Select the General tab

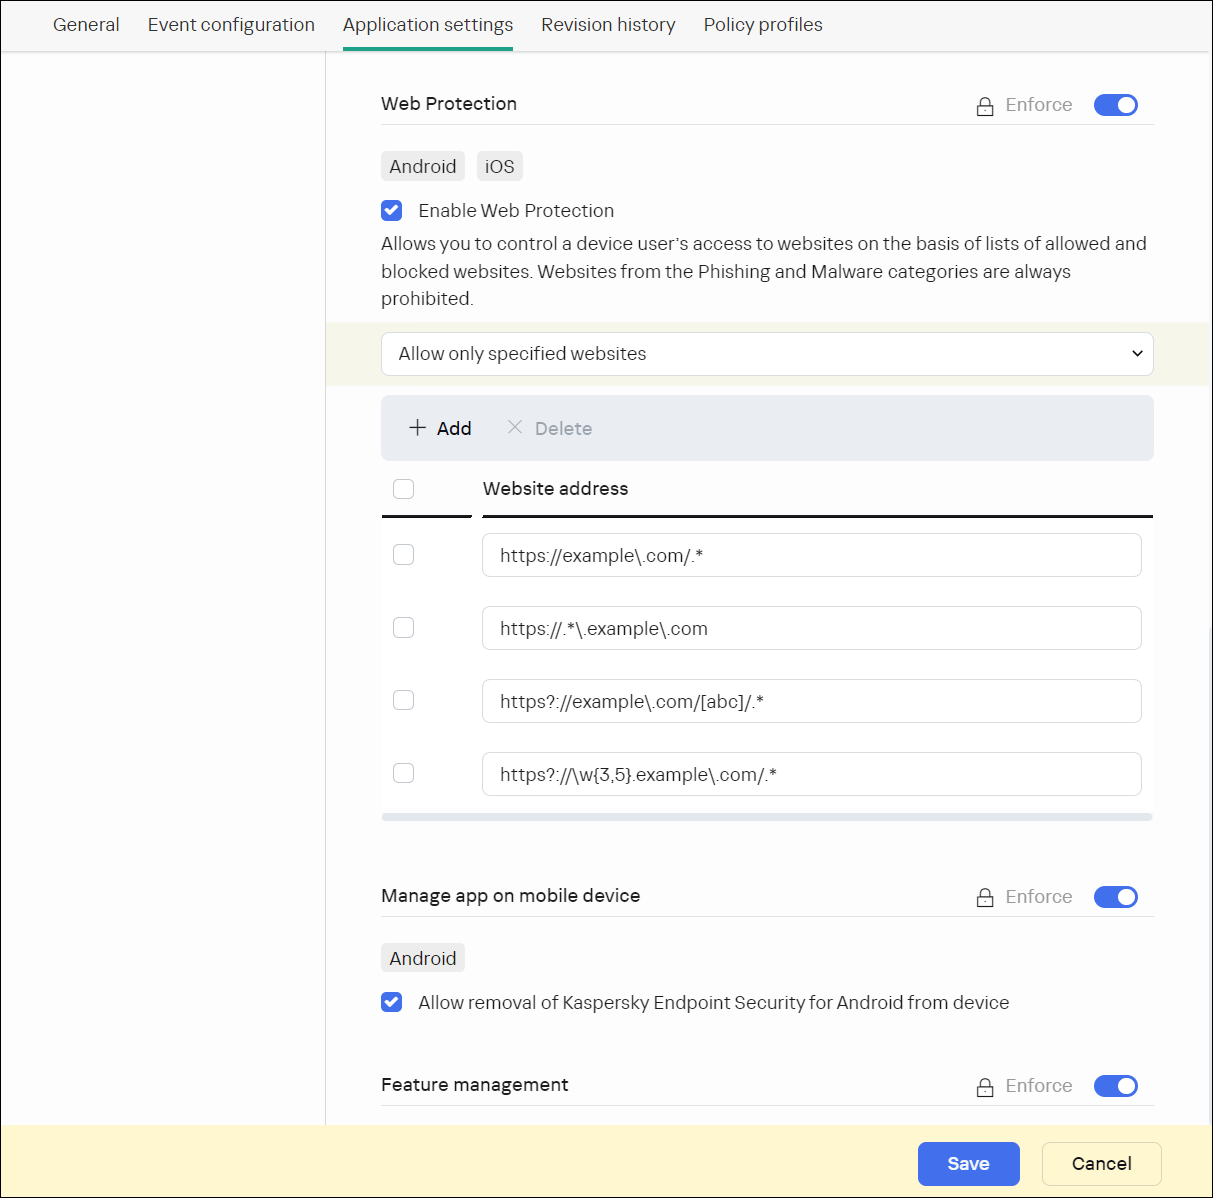86,24
